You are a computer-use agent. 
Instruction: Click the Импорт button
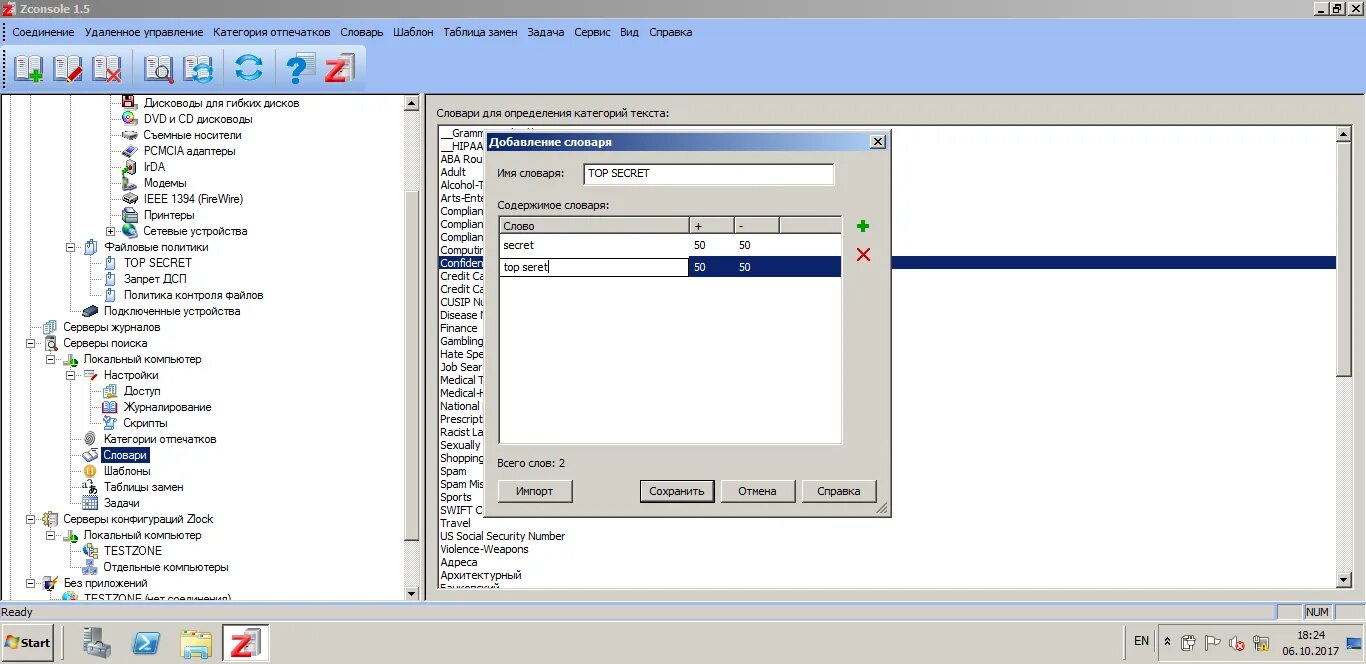(535, 491)
